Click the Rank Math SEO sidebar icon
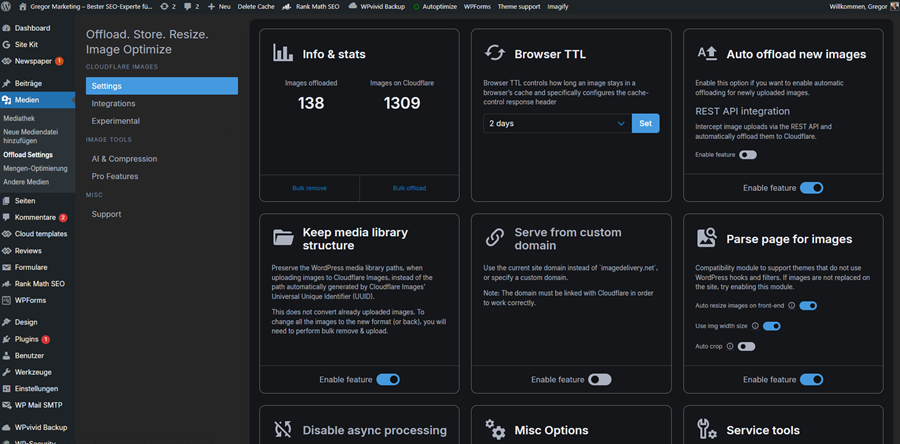Viewport: 900px width, 444px height. coord(6,284)
